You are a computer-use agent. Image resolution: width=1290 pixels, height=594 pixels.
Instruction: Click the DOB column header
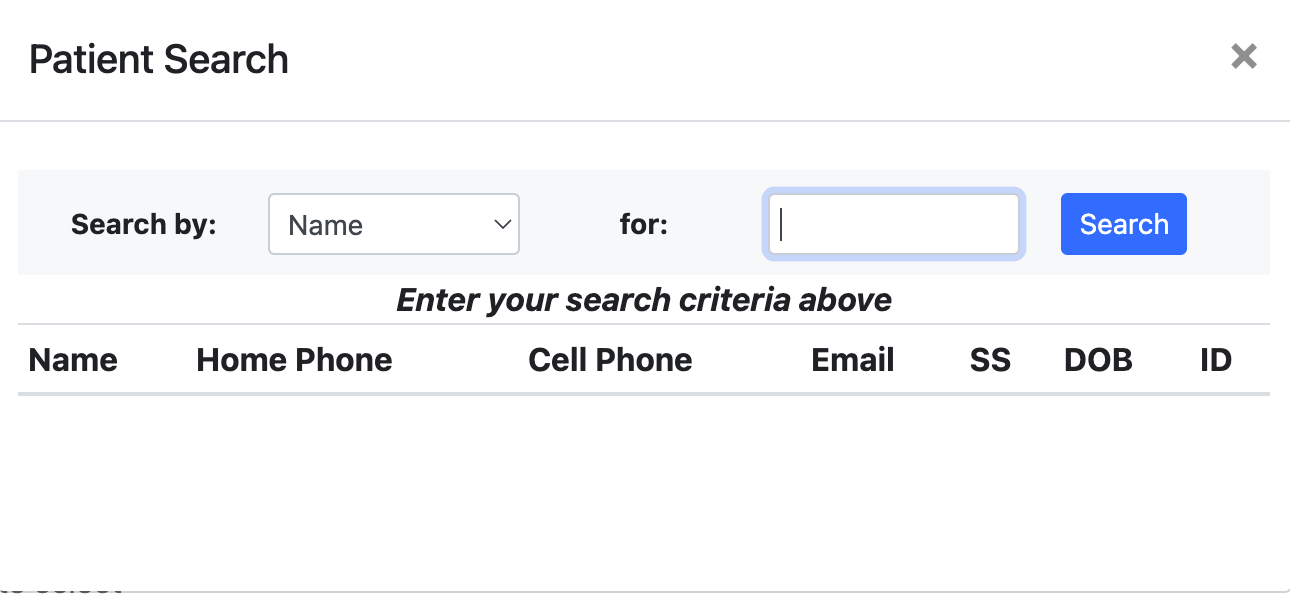[1098, 359]
